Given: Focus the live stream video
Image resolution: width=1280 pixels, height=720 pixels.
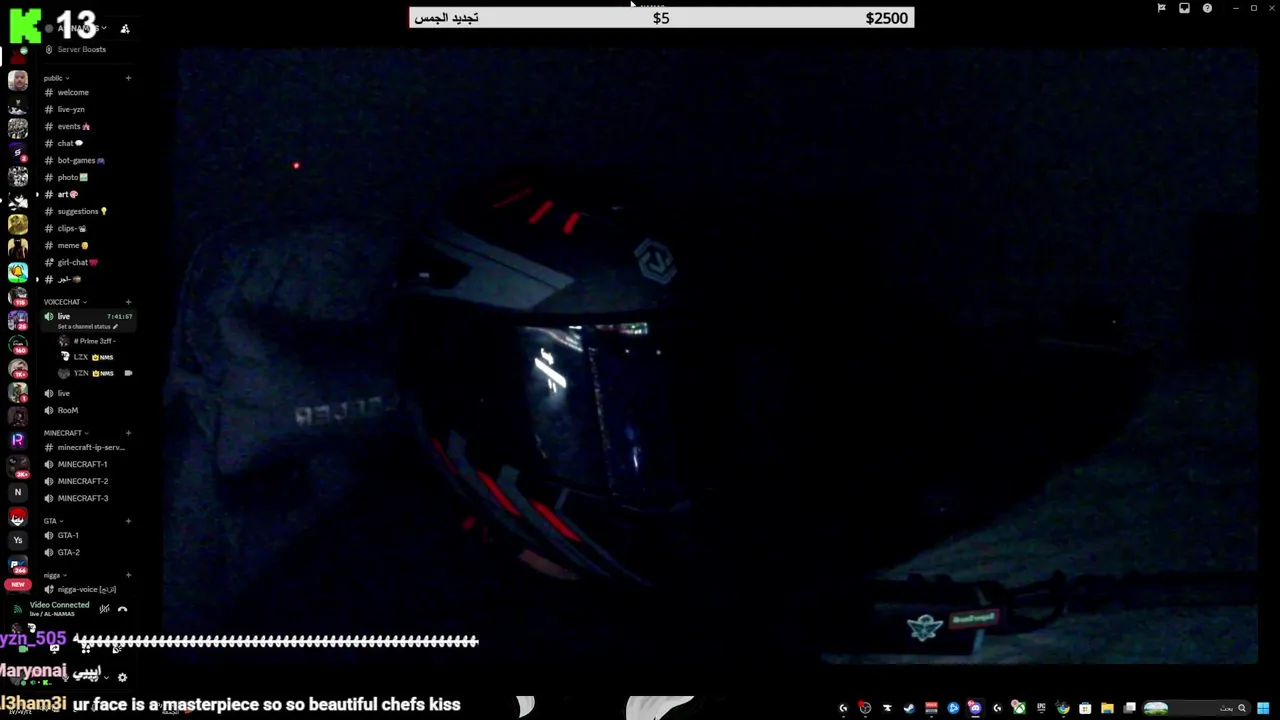Looking at the screenshot, I should point(710,355).
